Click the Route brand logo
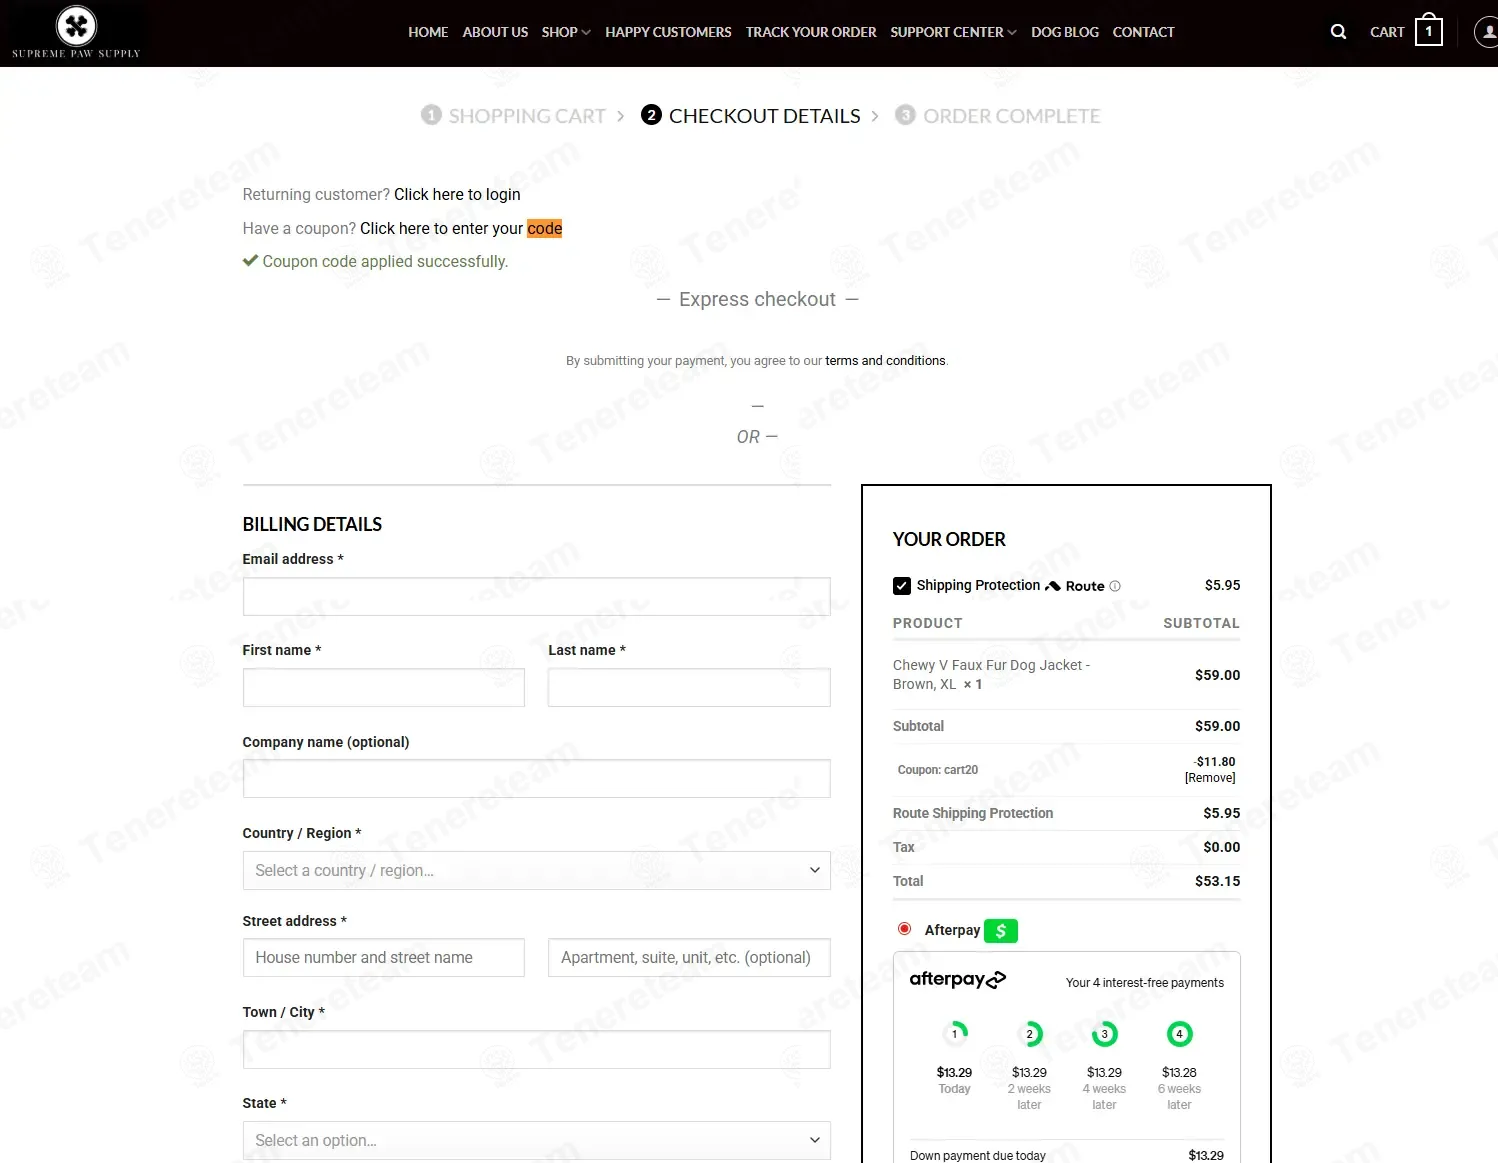The image size is (1498, 1163). tap(1075, 586)
